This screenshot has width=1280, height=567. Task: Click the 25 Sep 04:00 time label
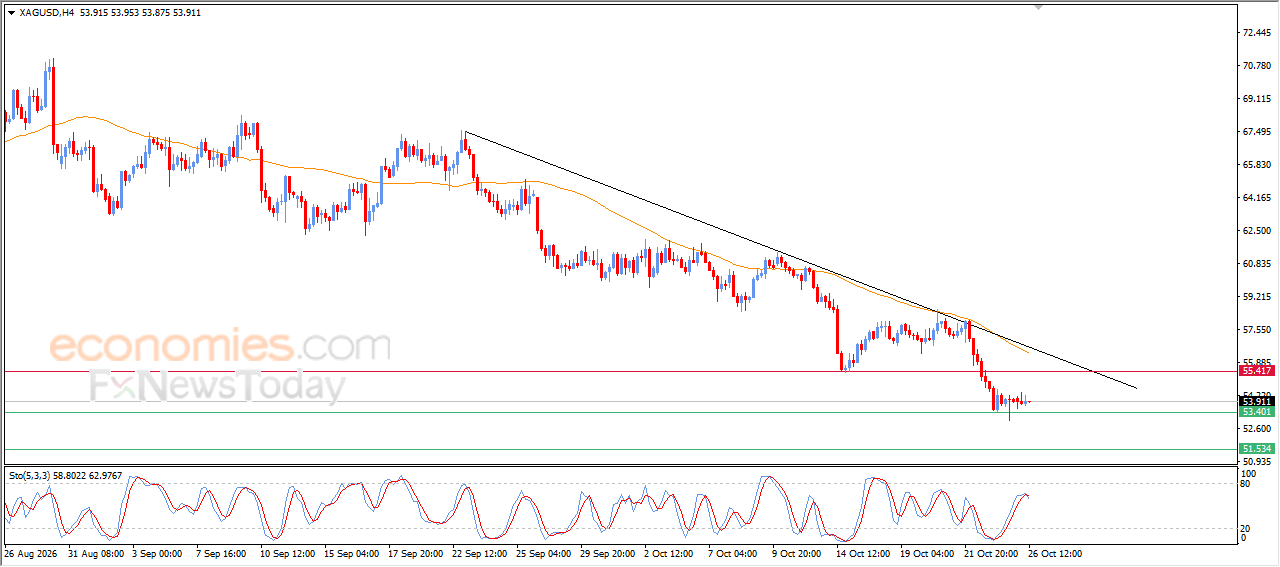(x=543, y=553)
